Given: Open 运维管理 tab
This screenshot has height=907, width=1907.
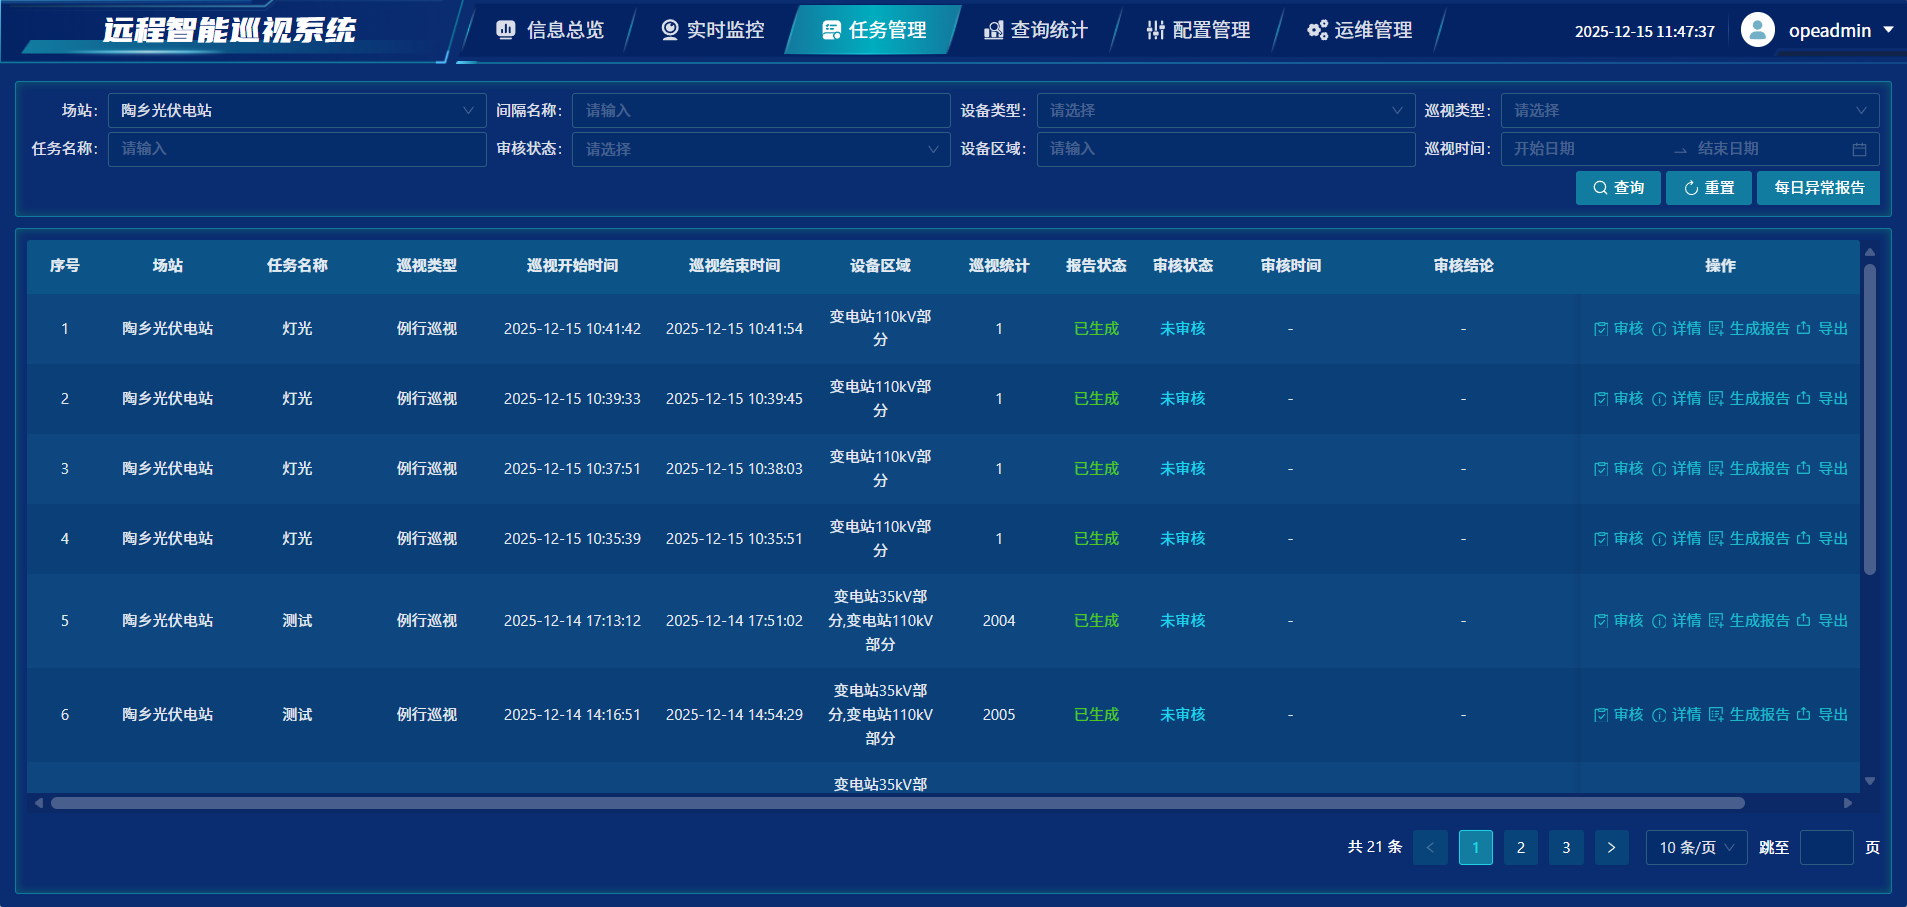Looking at the screenshot, I should point(1360,30).
